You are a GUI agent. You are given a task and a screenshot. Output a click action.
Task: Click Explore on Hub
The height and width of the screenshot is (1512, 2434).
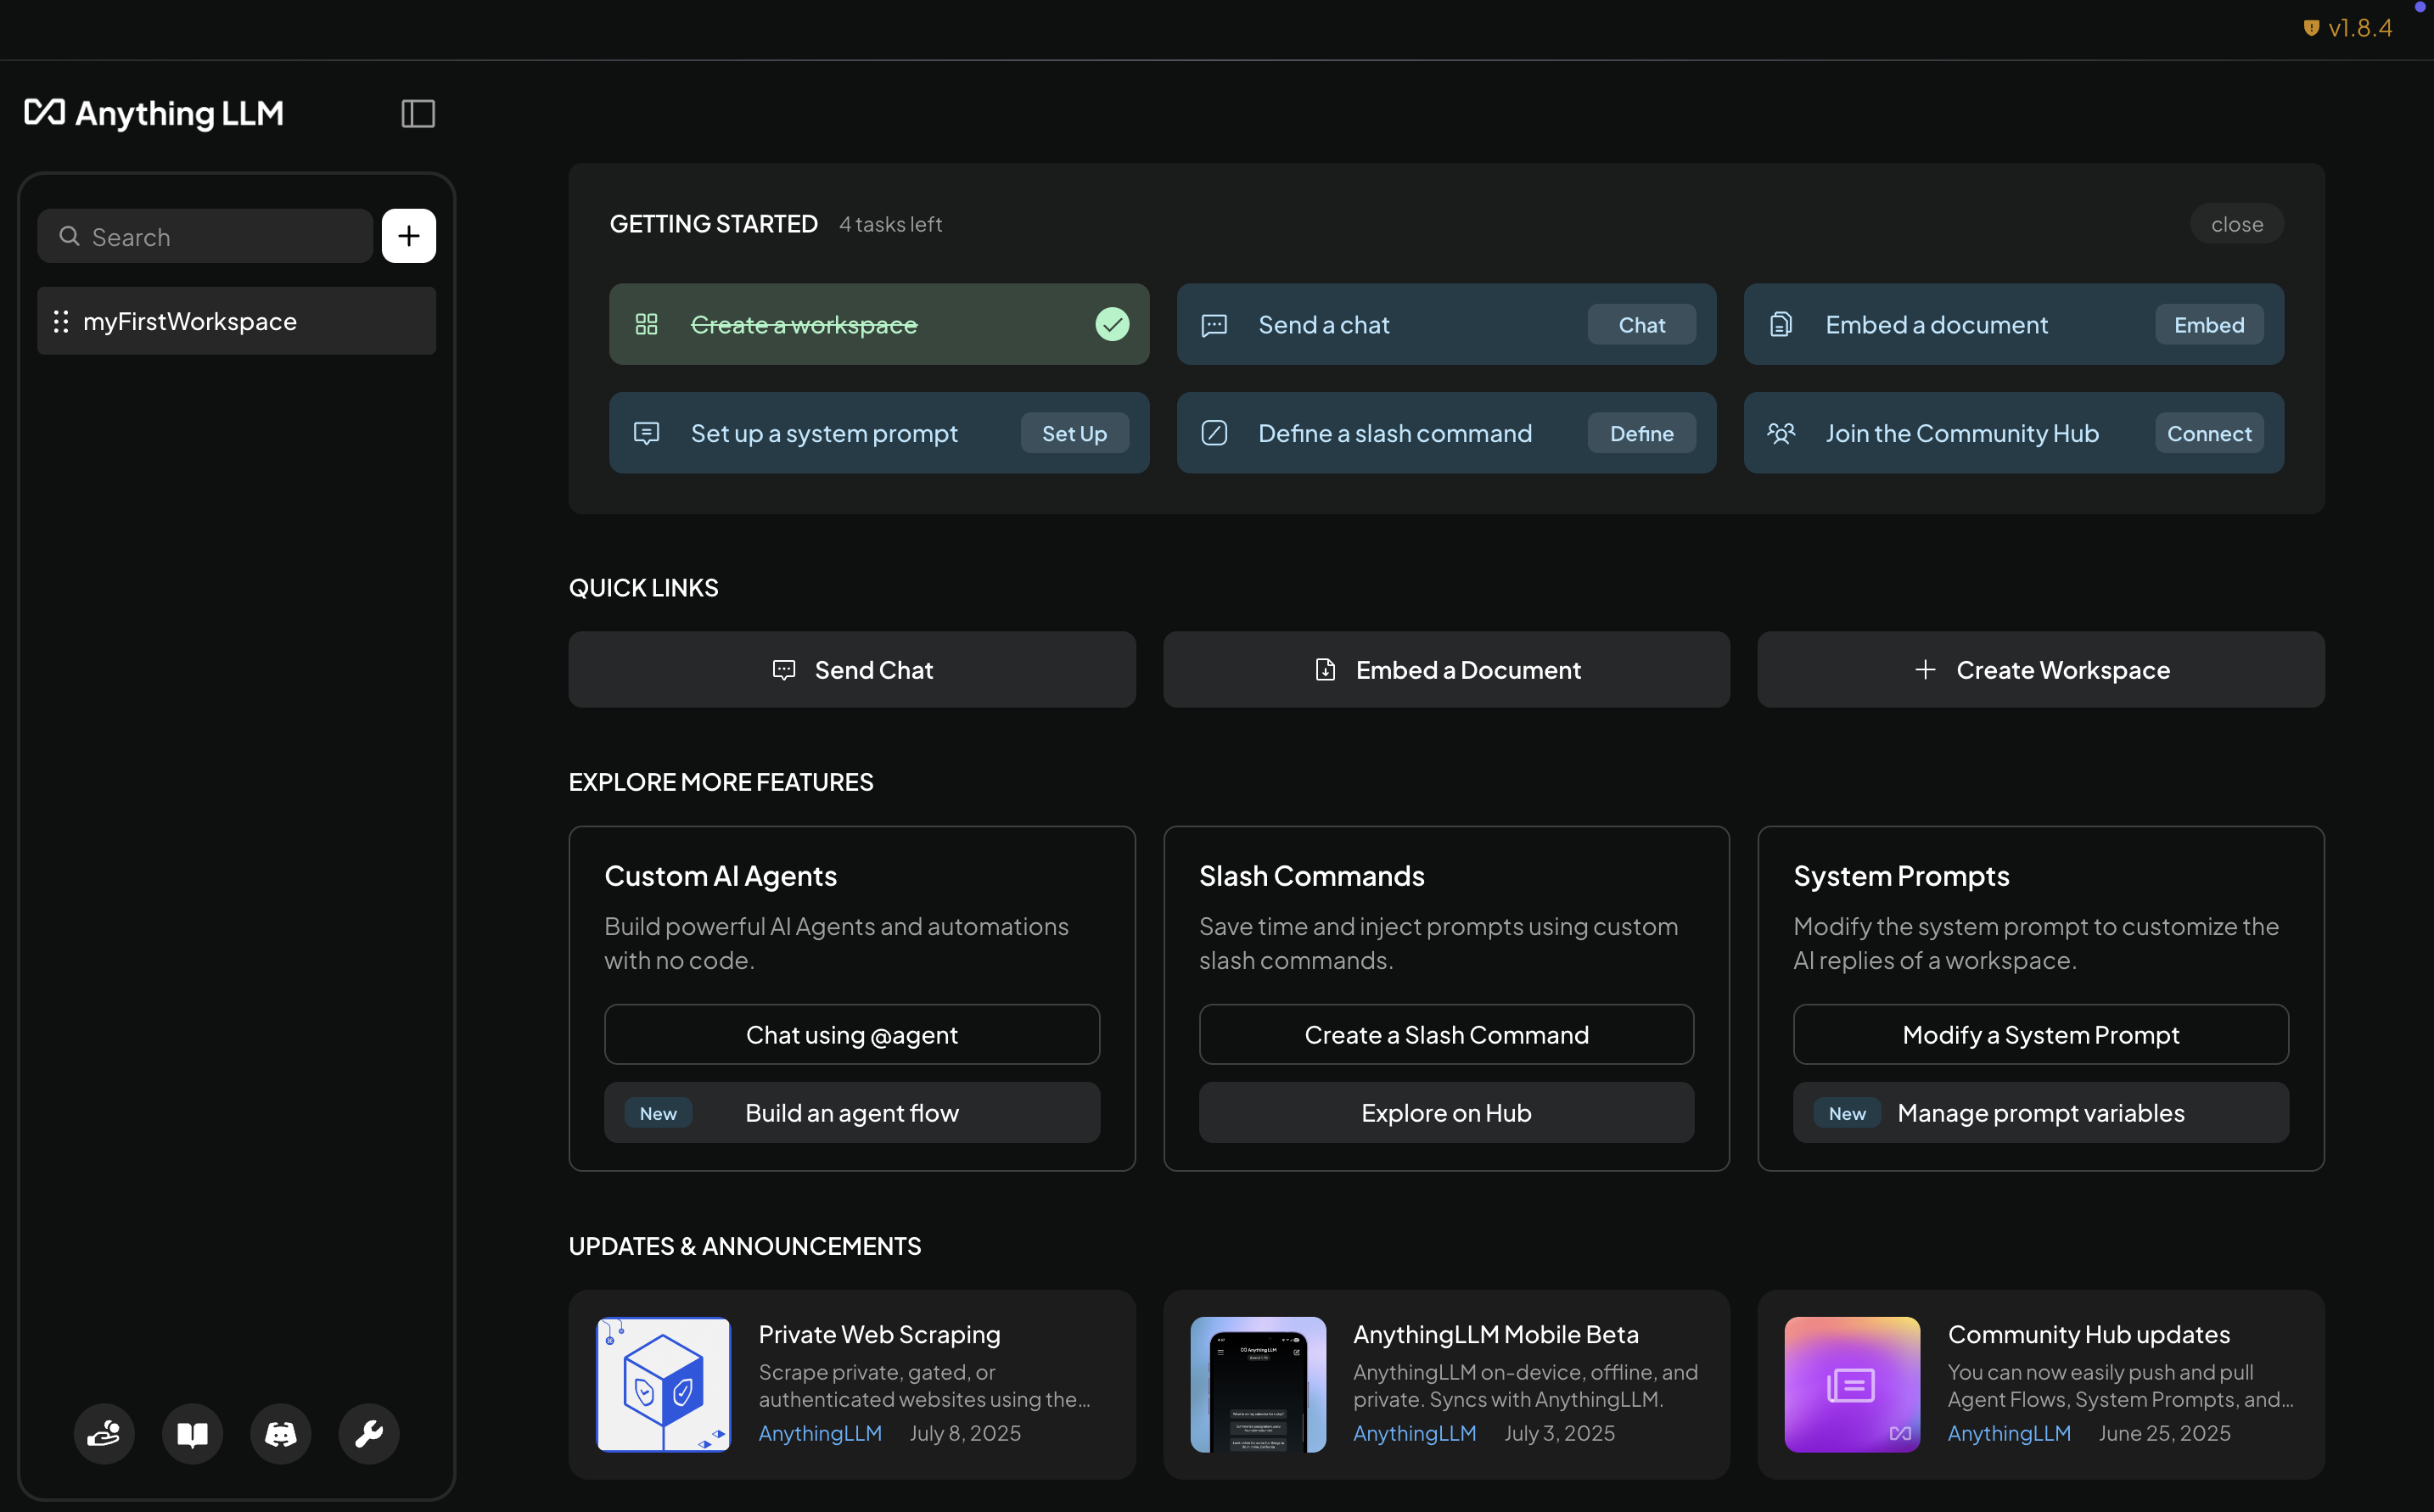tap(1446, 1112)
